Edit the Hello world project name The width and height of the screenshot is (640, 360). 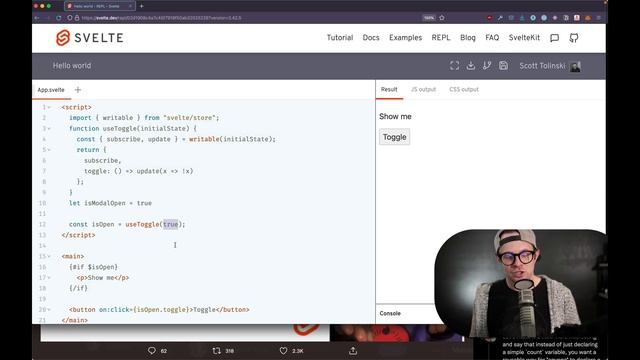pos(72,66)
